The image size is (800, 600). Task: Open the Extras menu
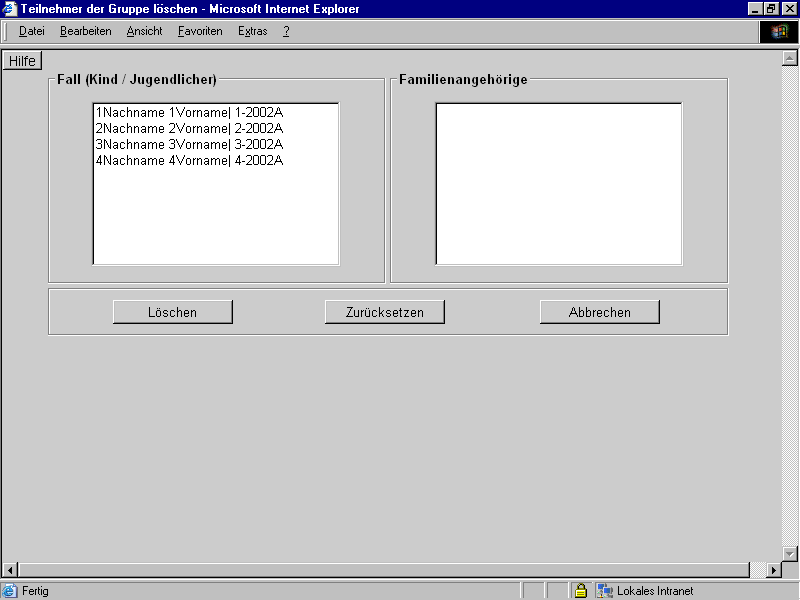pos(252,31)
